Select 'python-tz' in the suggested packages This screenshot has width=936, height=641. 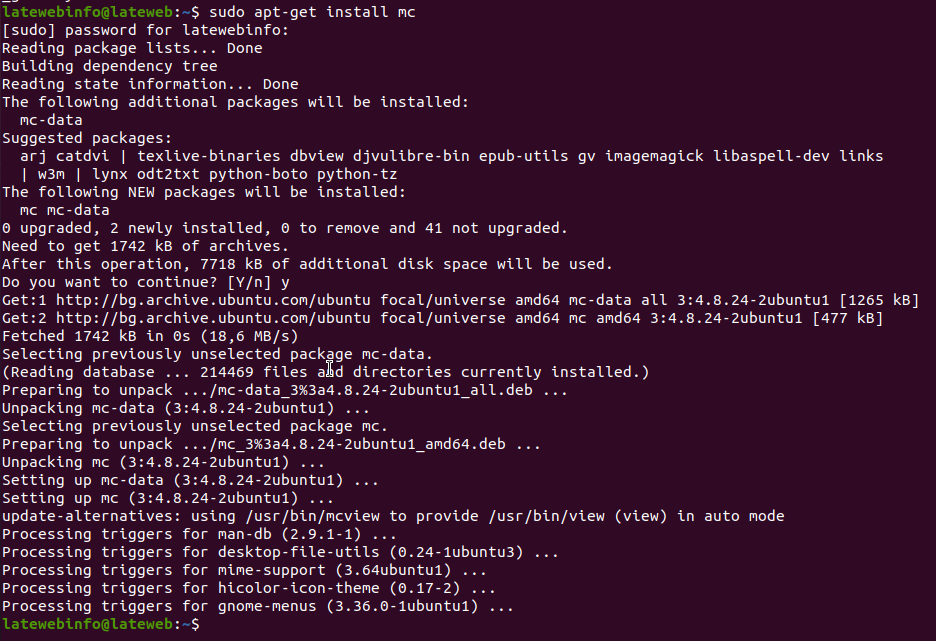click(x=357, y=174)
